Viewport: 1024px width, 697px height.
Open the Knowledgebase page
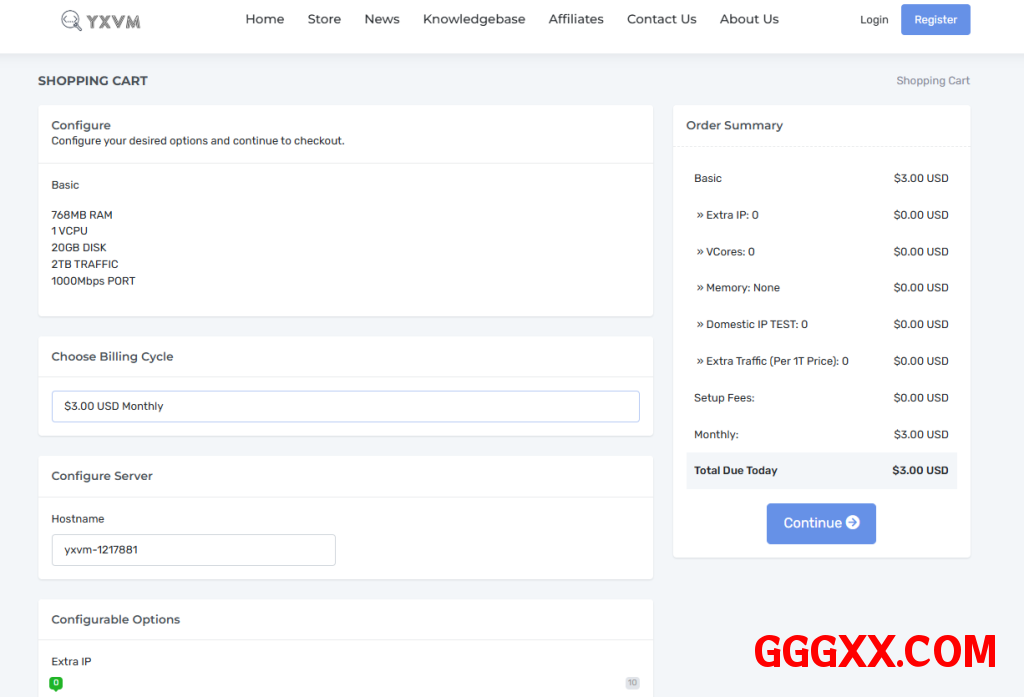point(474,19)
